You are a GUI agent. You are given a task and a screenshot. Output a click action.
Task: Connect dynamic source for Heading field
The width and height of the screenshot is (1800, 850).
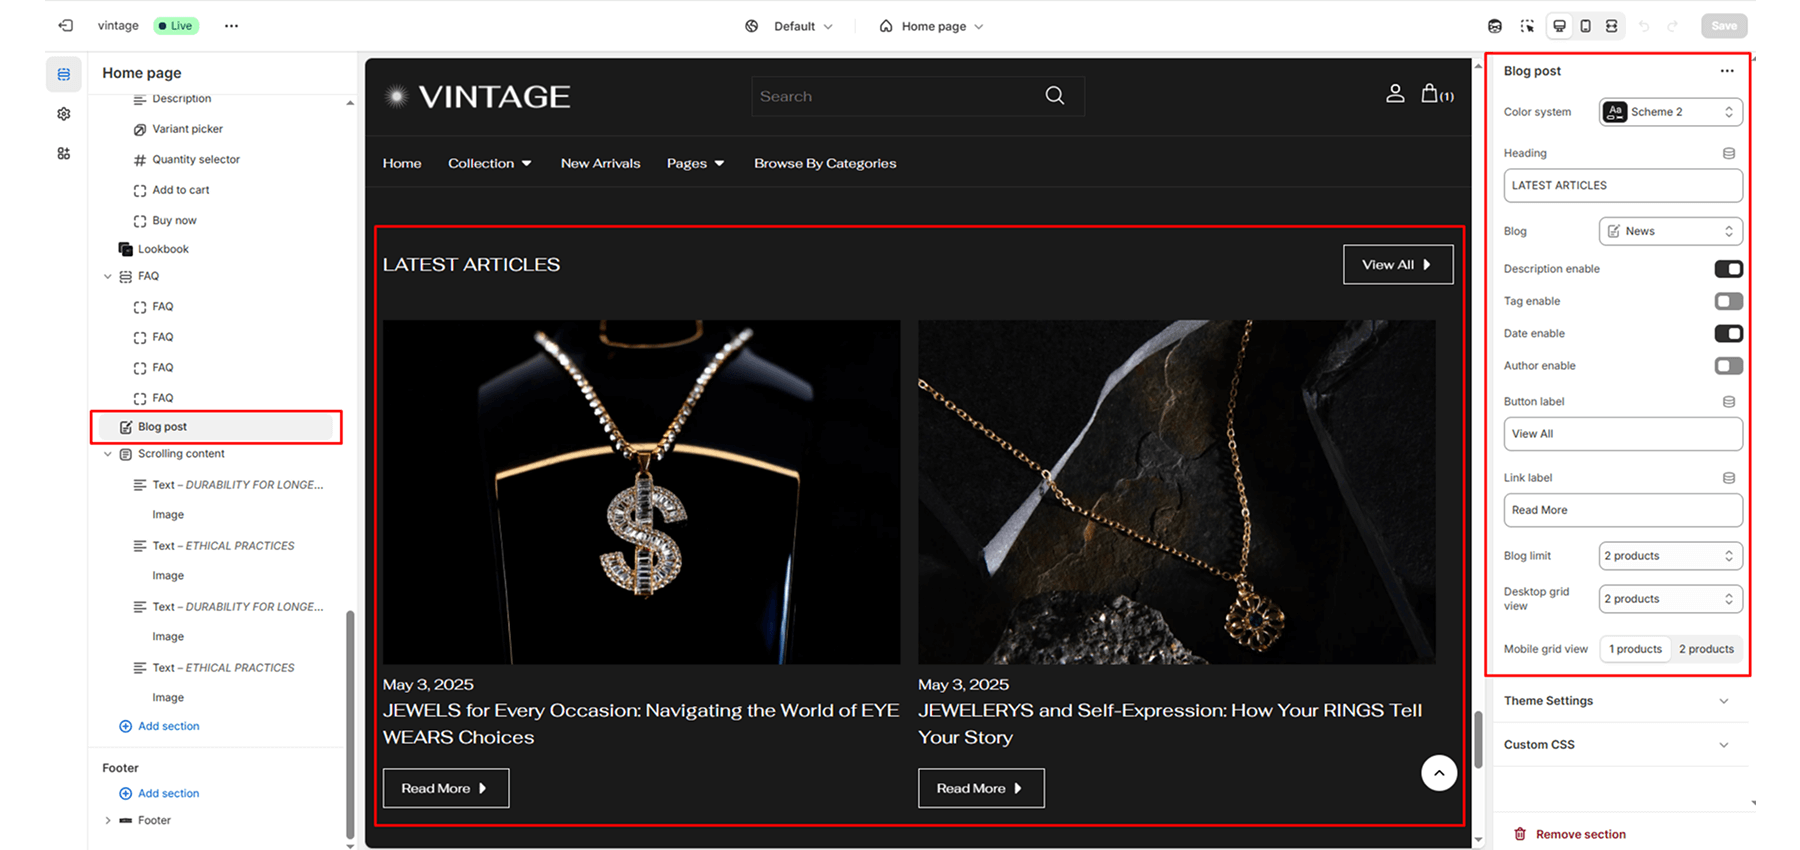(x=1729, y=153)
